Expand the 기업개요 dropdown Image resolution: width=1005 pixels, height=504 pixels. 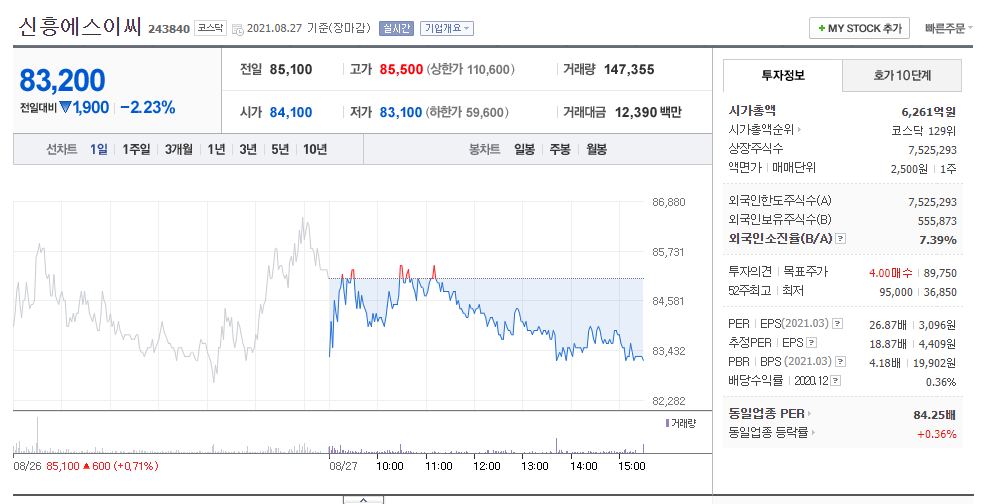447,28
